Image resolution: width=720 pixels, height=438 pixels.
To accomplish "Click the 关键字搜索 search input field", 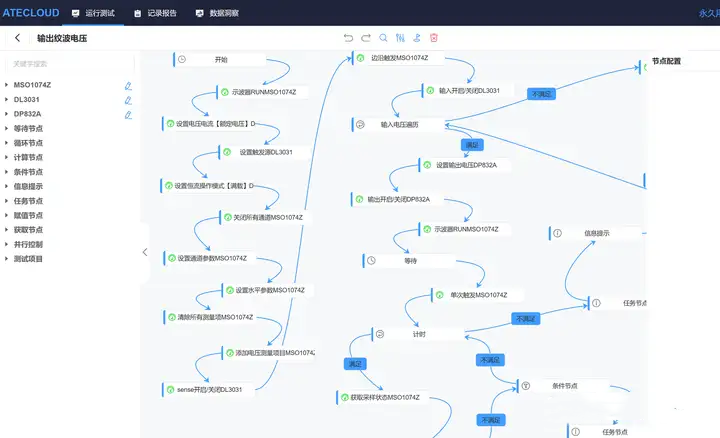I will (68, 63).
